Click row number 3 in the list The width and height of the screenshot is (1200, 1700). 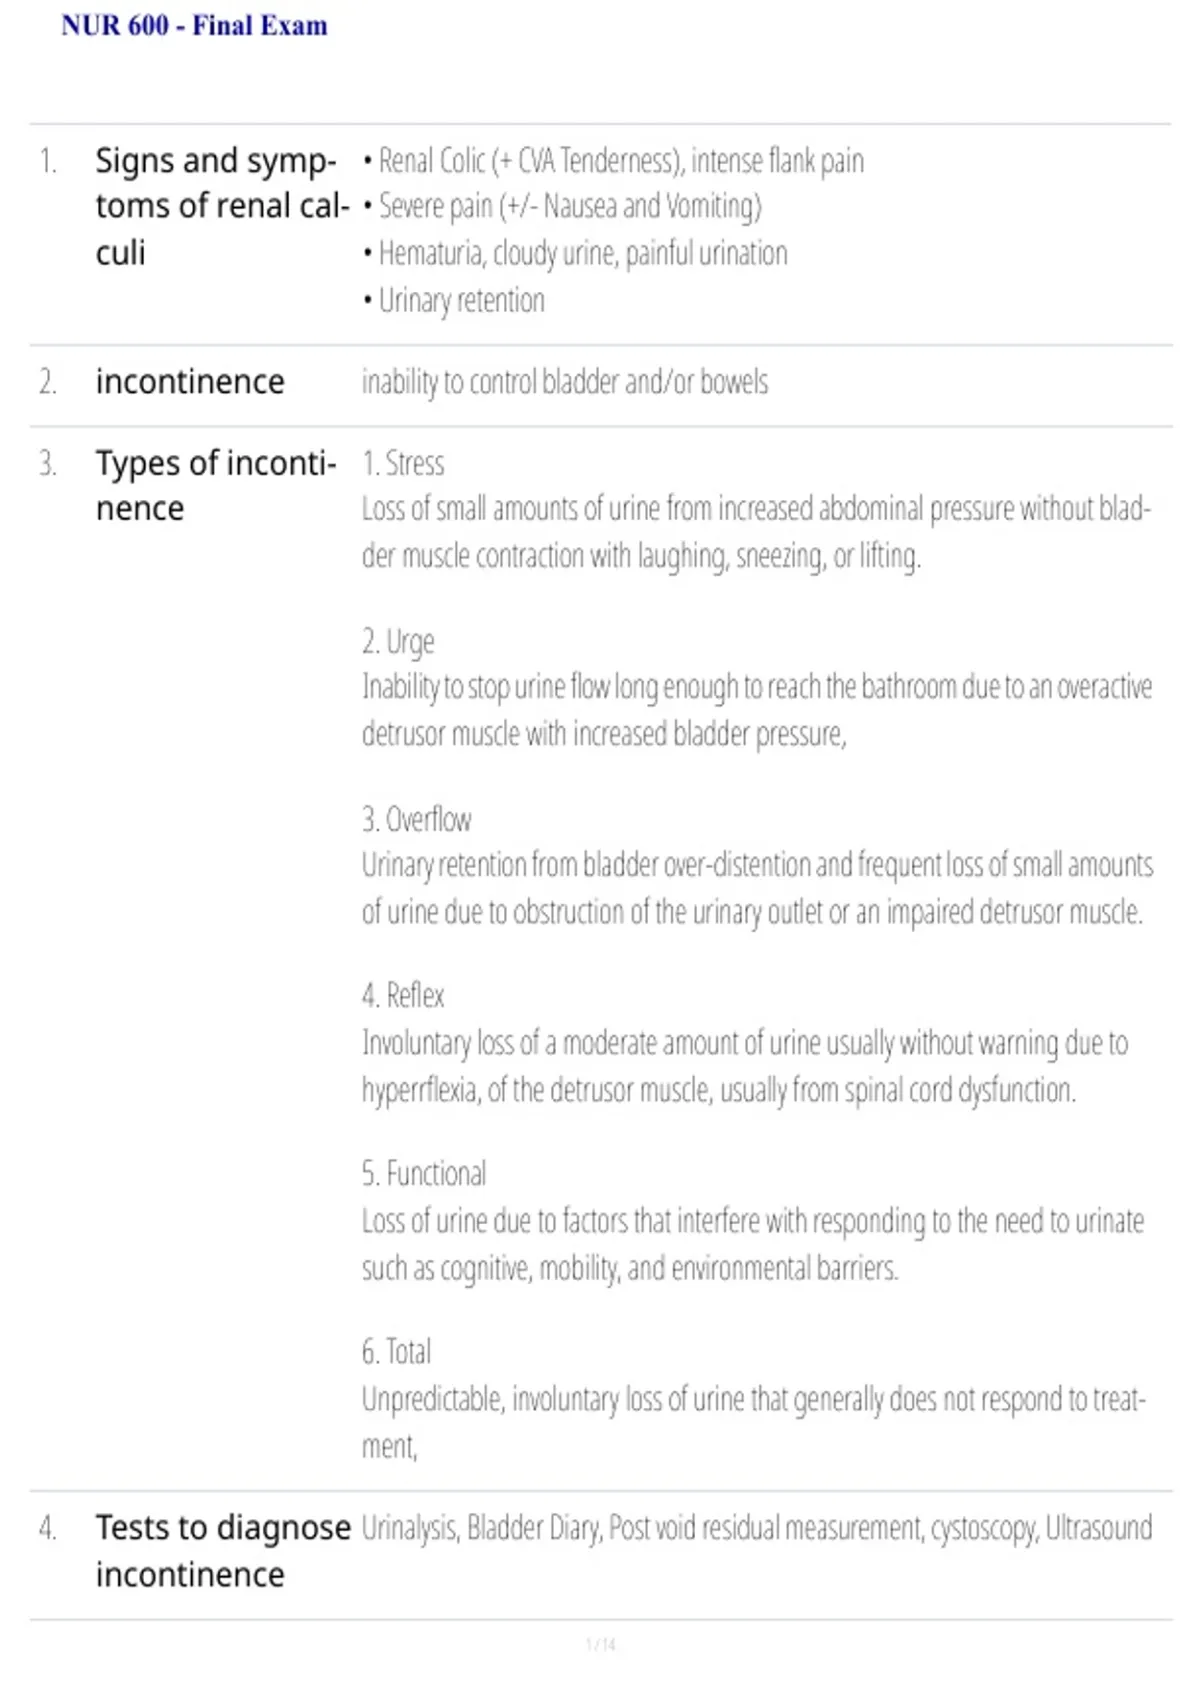point(47,464)
